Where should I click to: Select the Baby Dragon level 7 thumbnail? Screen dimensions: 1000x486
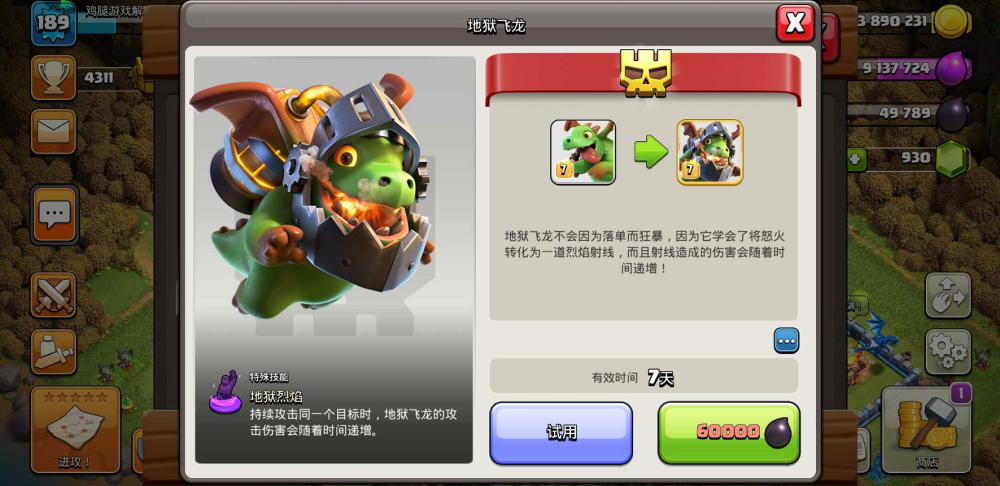pyautogui.click(x=583, y=152)
